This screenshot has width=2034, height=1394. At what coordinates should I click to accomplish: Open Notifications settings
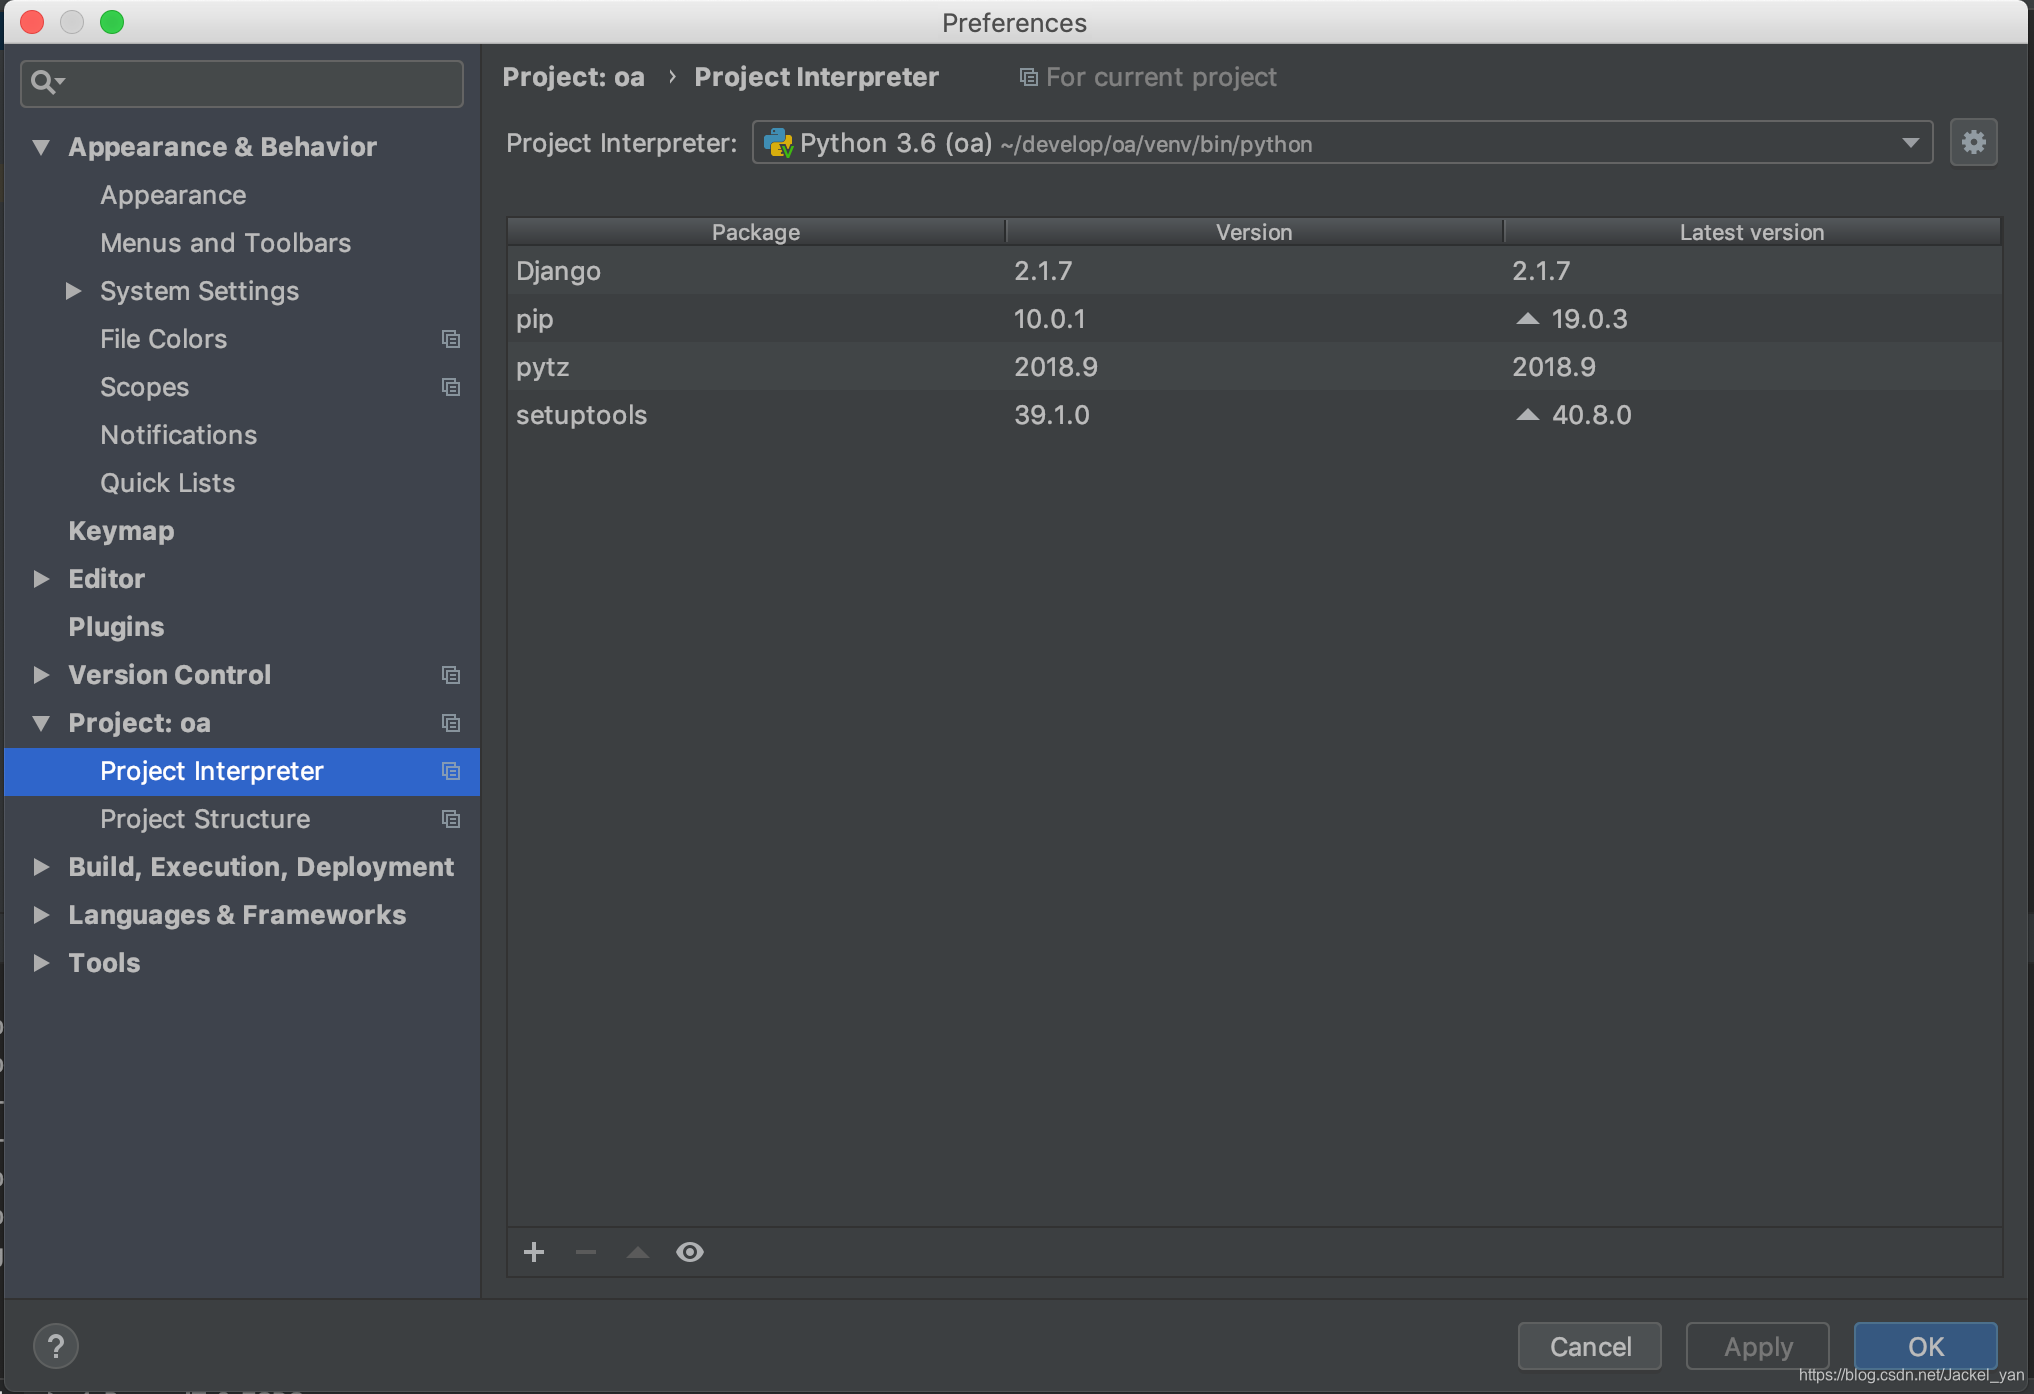point(178,435)
